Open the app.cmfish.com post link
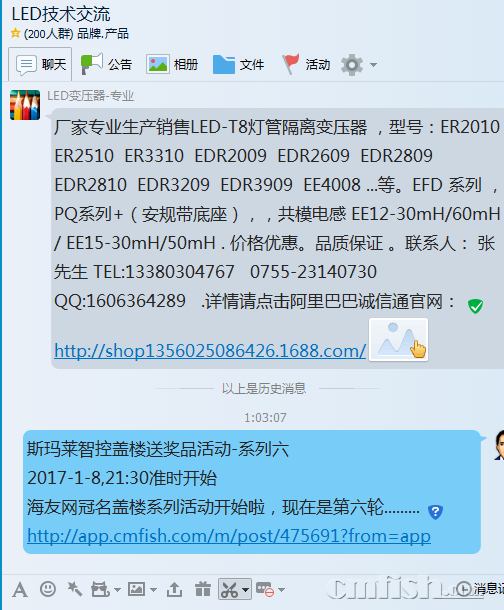This screenshot has width=504, height=610. pyautogui.click(x=229, y=536)
